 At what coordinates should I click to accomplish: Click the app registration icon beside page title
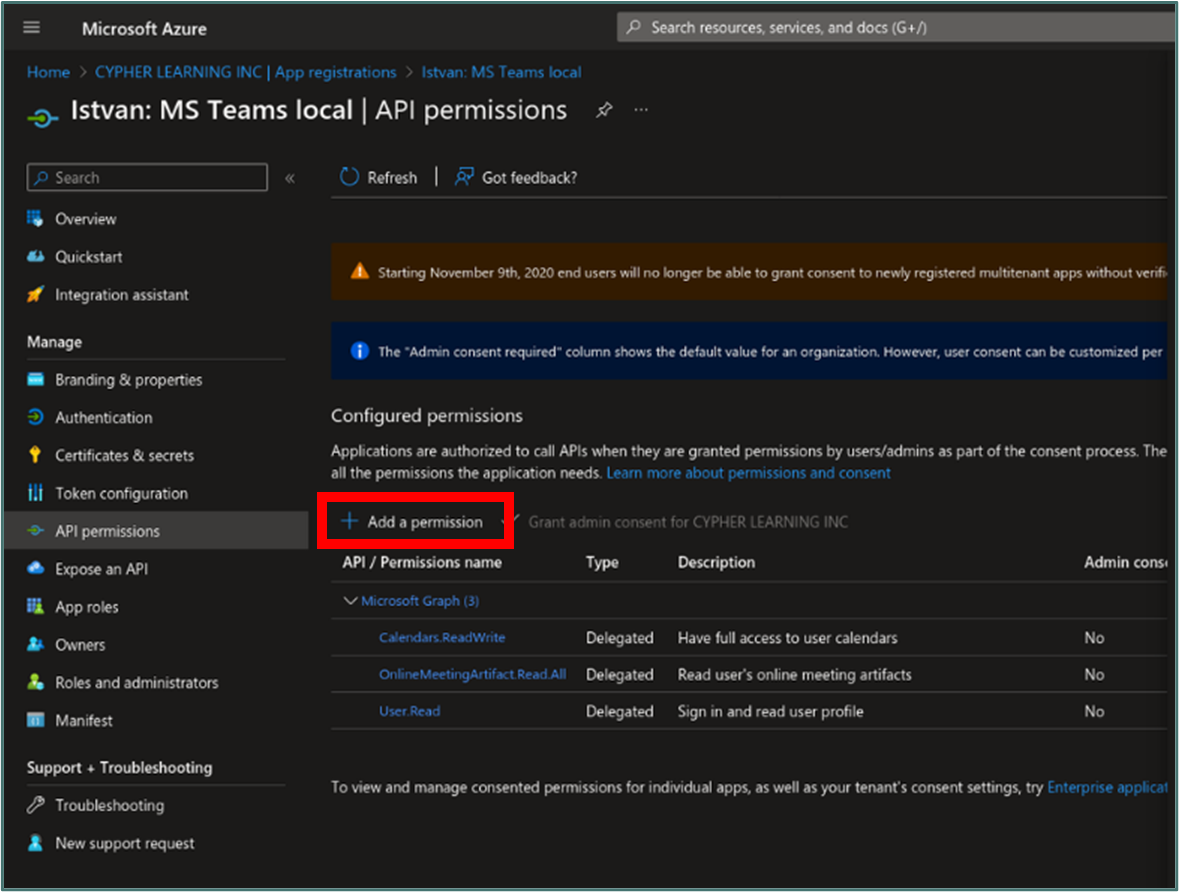(42, 117)
